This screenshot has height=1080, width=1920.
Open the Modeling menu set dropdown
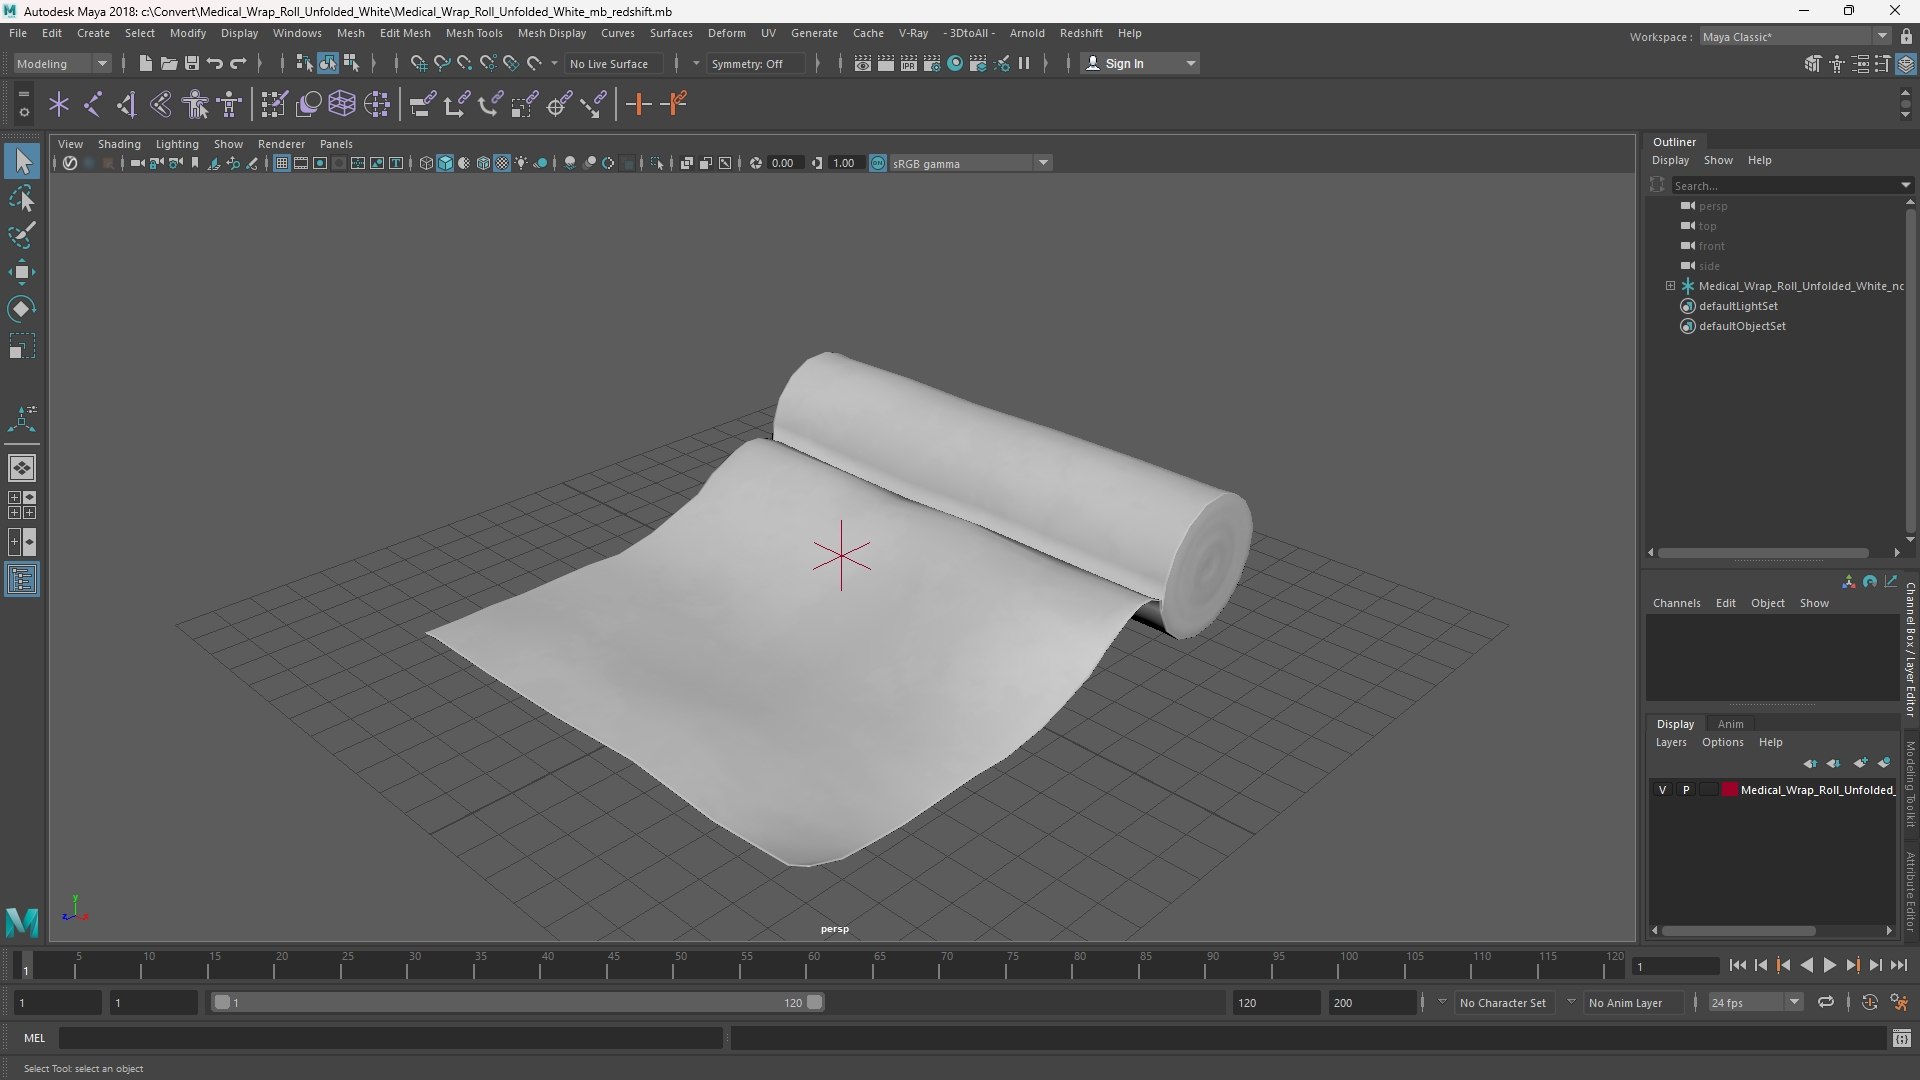tap(62, 63)
